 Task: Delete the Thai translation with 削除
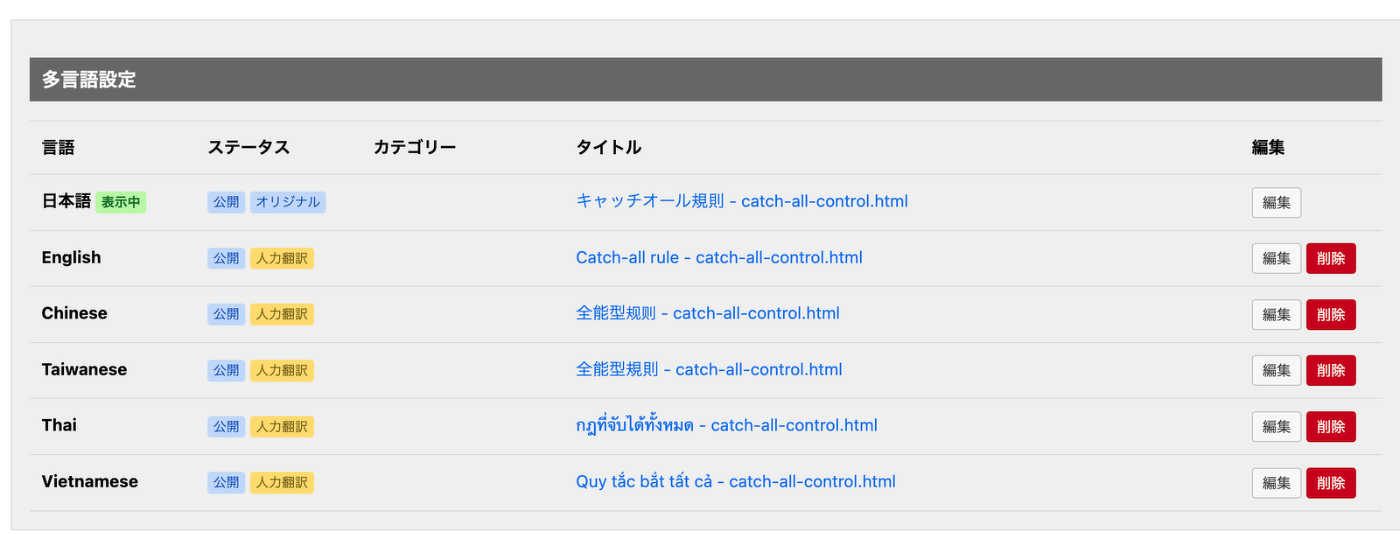point(1331,426)
